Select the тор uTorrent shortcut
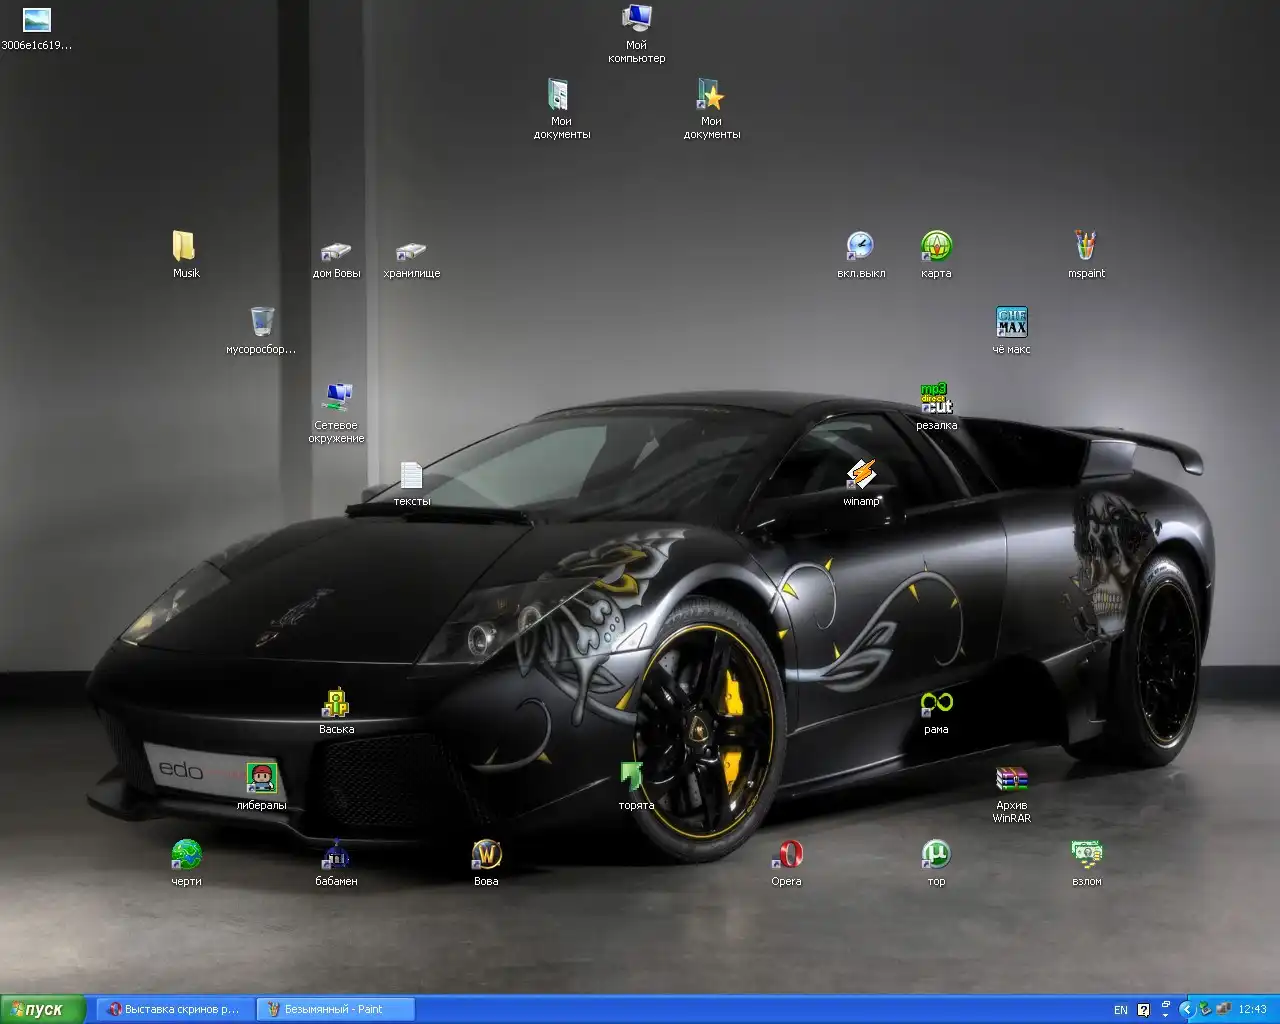 (936, 855)
